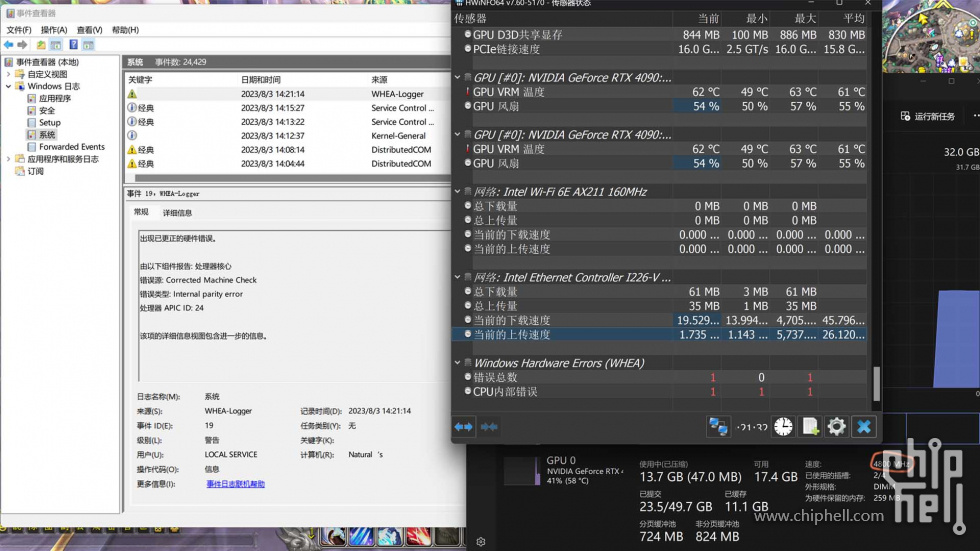Click info icon of Kernel-General event row
The width and height of the screenshot is (980, 551).
coord(132,136)
